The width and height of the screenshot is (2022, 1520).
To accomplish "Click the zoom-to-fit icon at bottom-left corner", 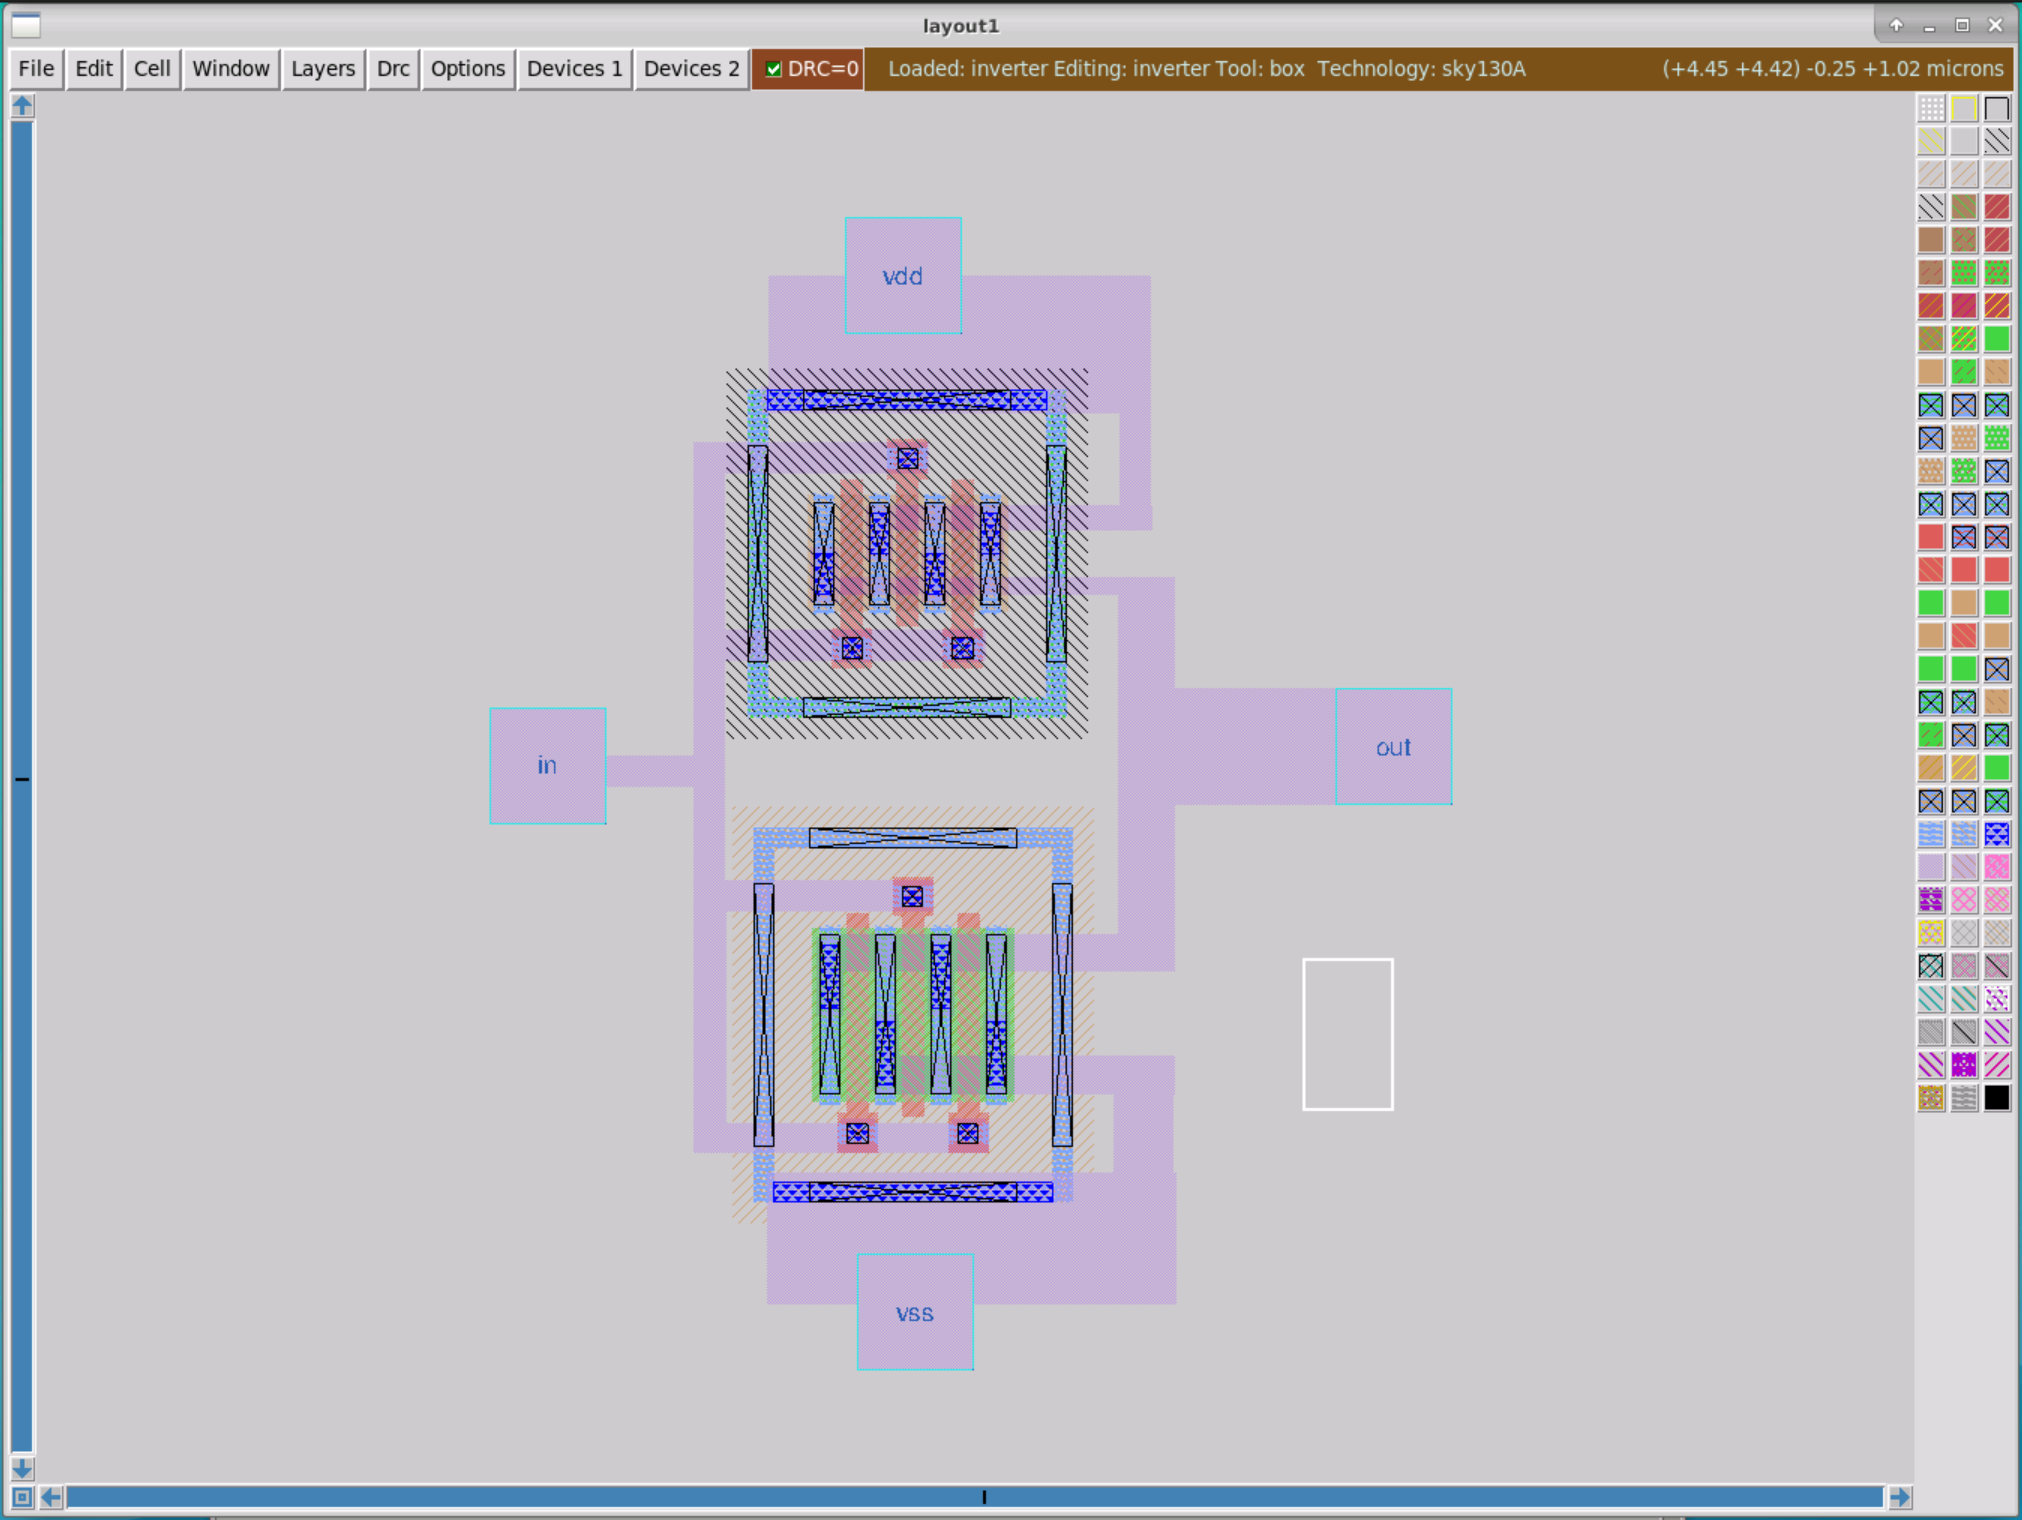I will point(22,1497).
